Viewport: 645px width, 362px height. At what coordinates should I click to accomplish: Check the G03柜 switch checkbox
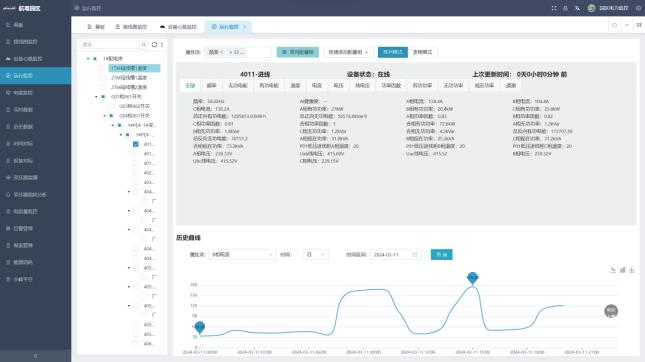coord(111,106)
